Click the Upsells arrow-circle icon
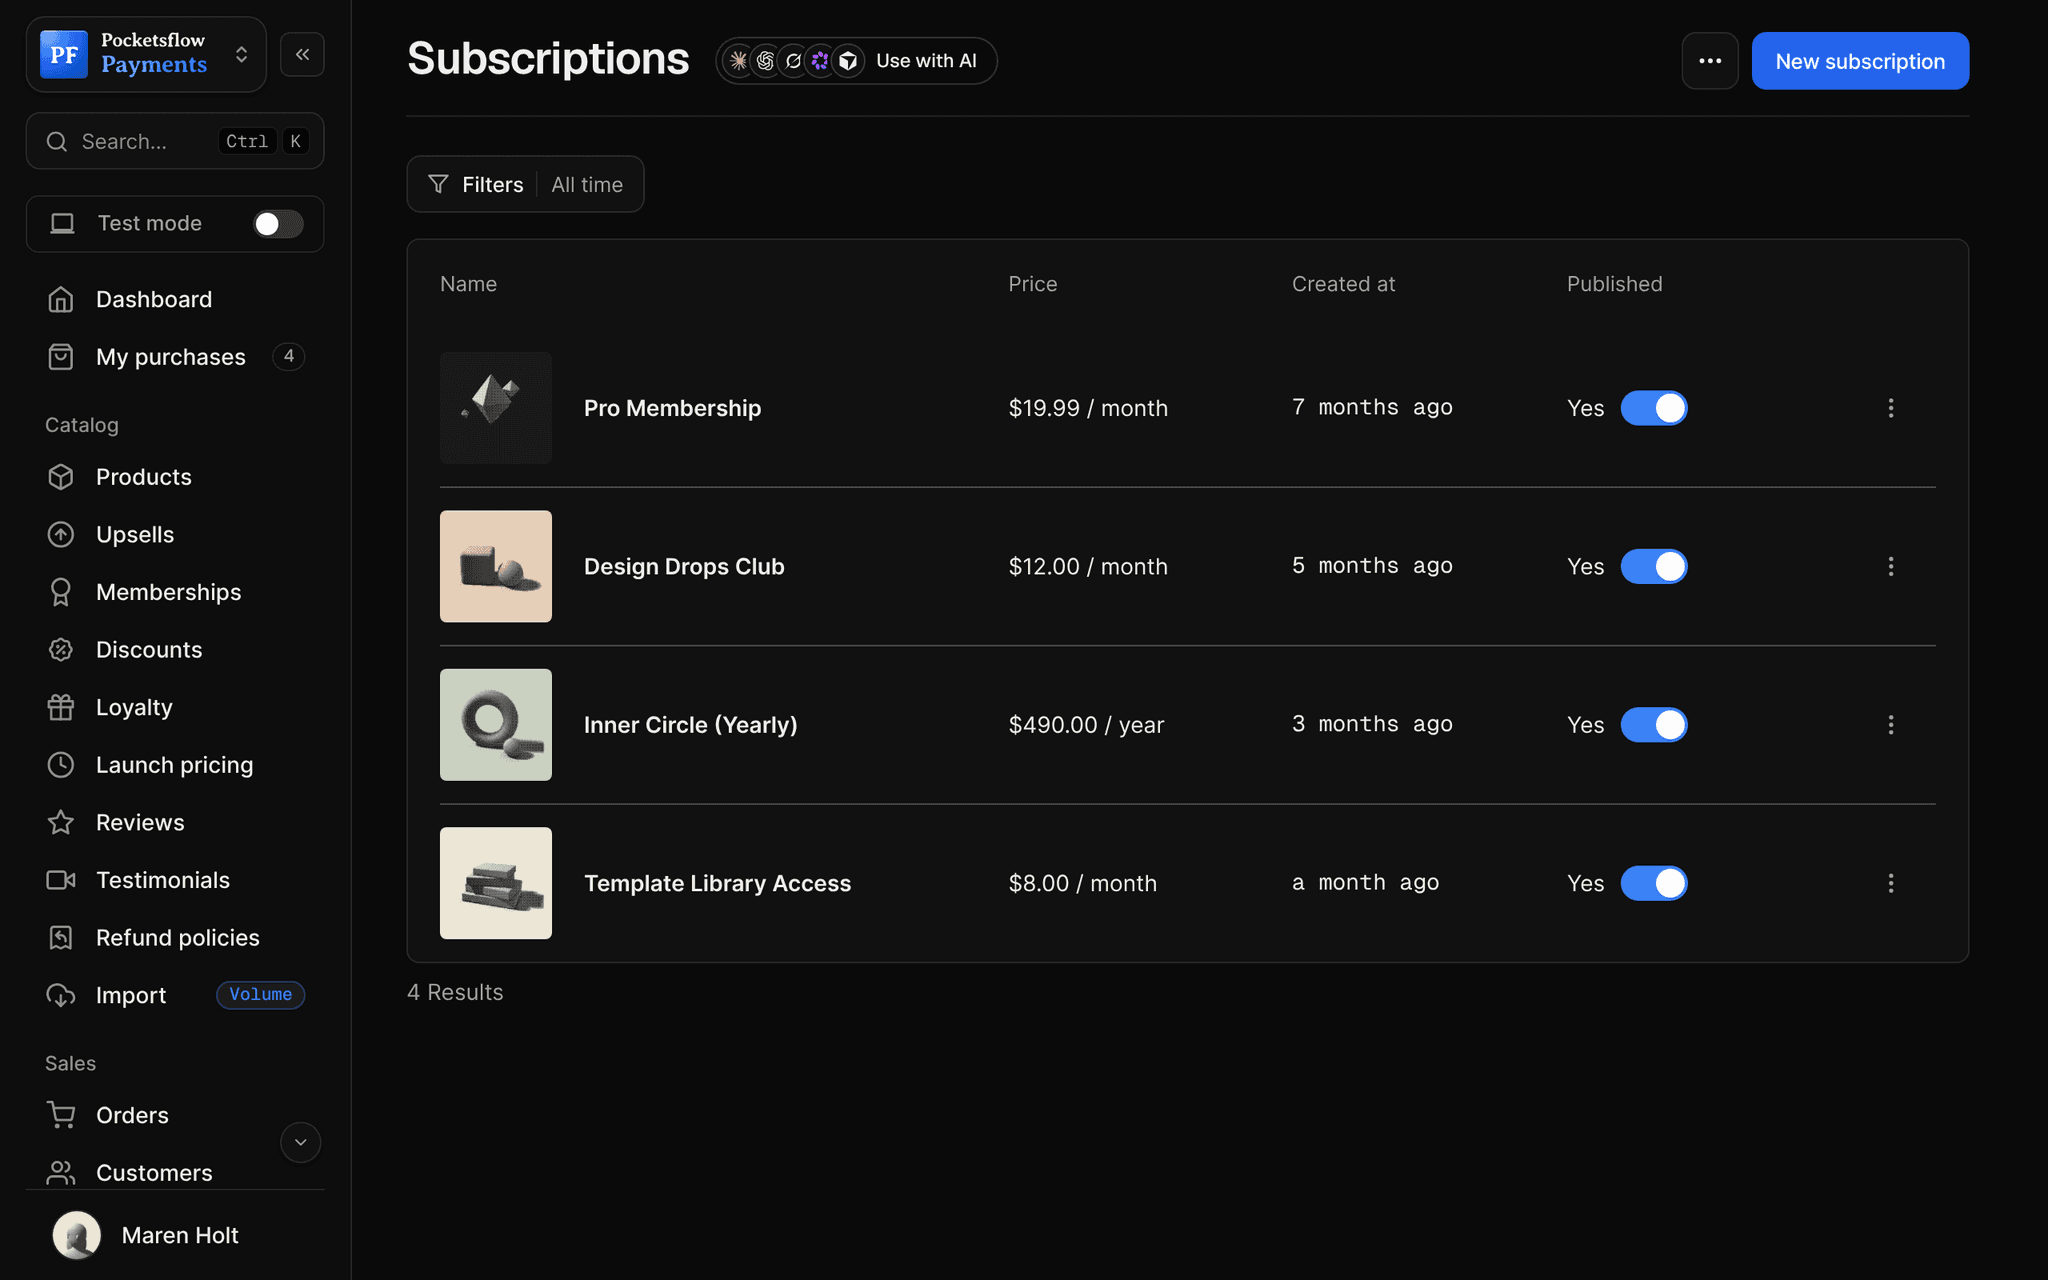The width and height of the screenshot is (2048, 1280). pos(61,535)
